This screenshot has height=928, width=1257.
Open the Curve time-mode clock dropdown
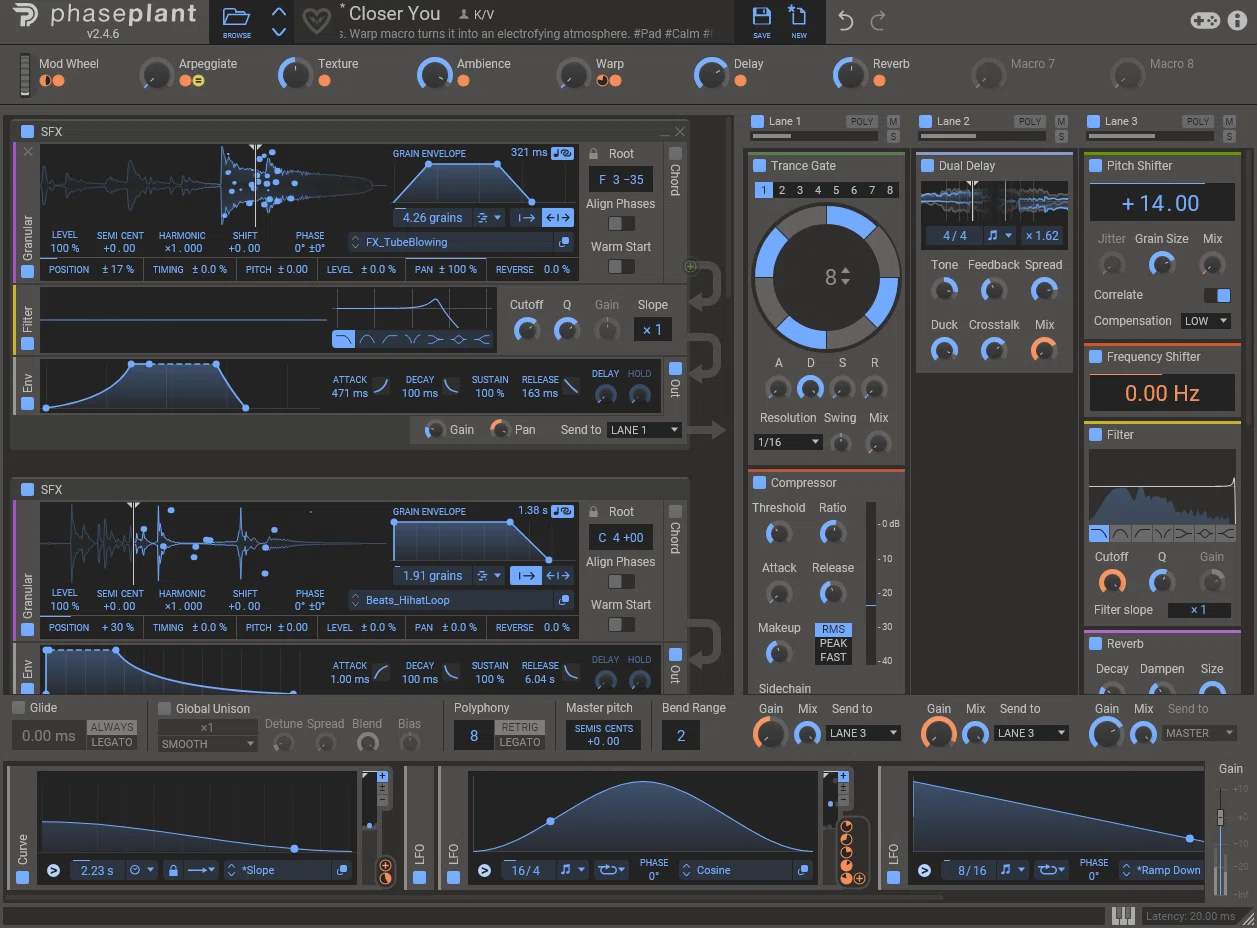coord(142,870)
